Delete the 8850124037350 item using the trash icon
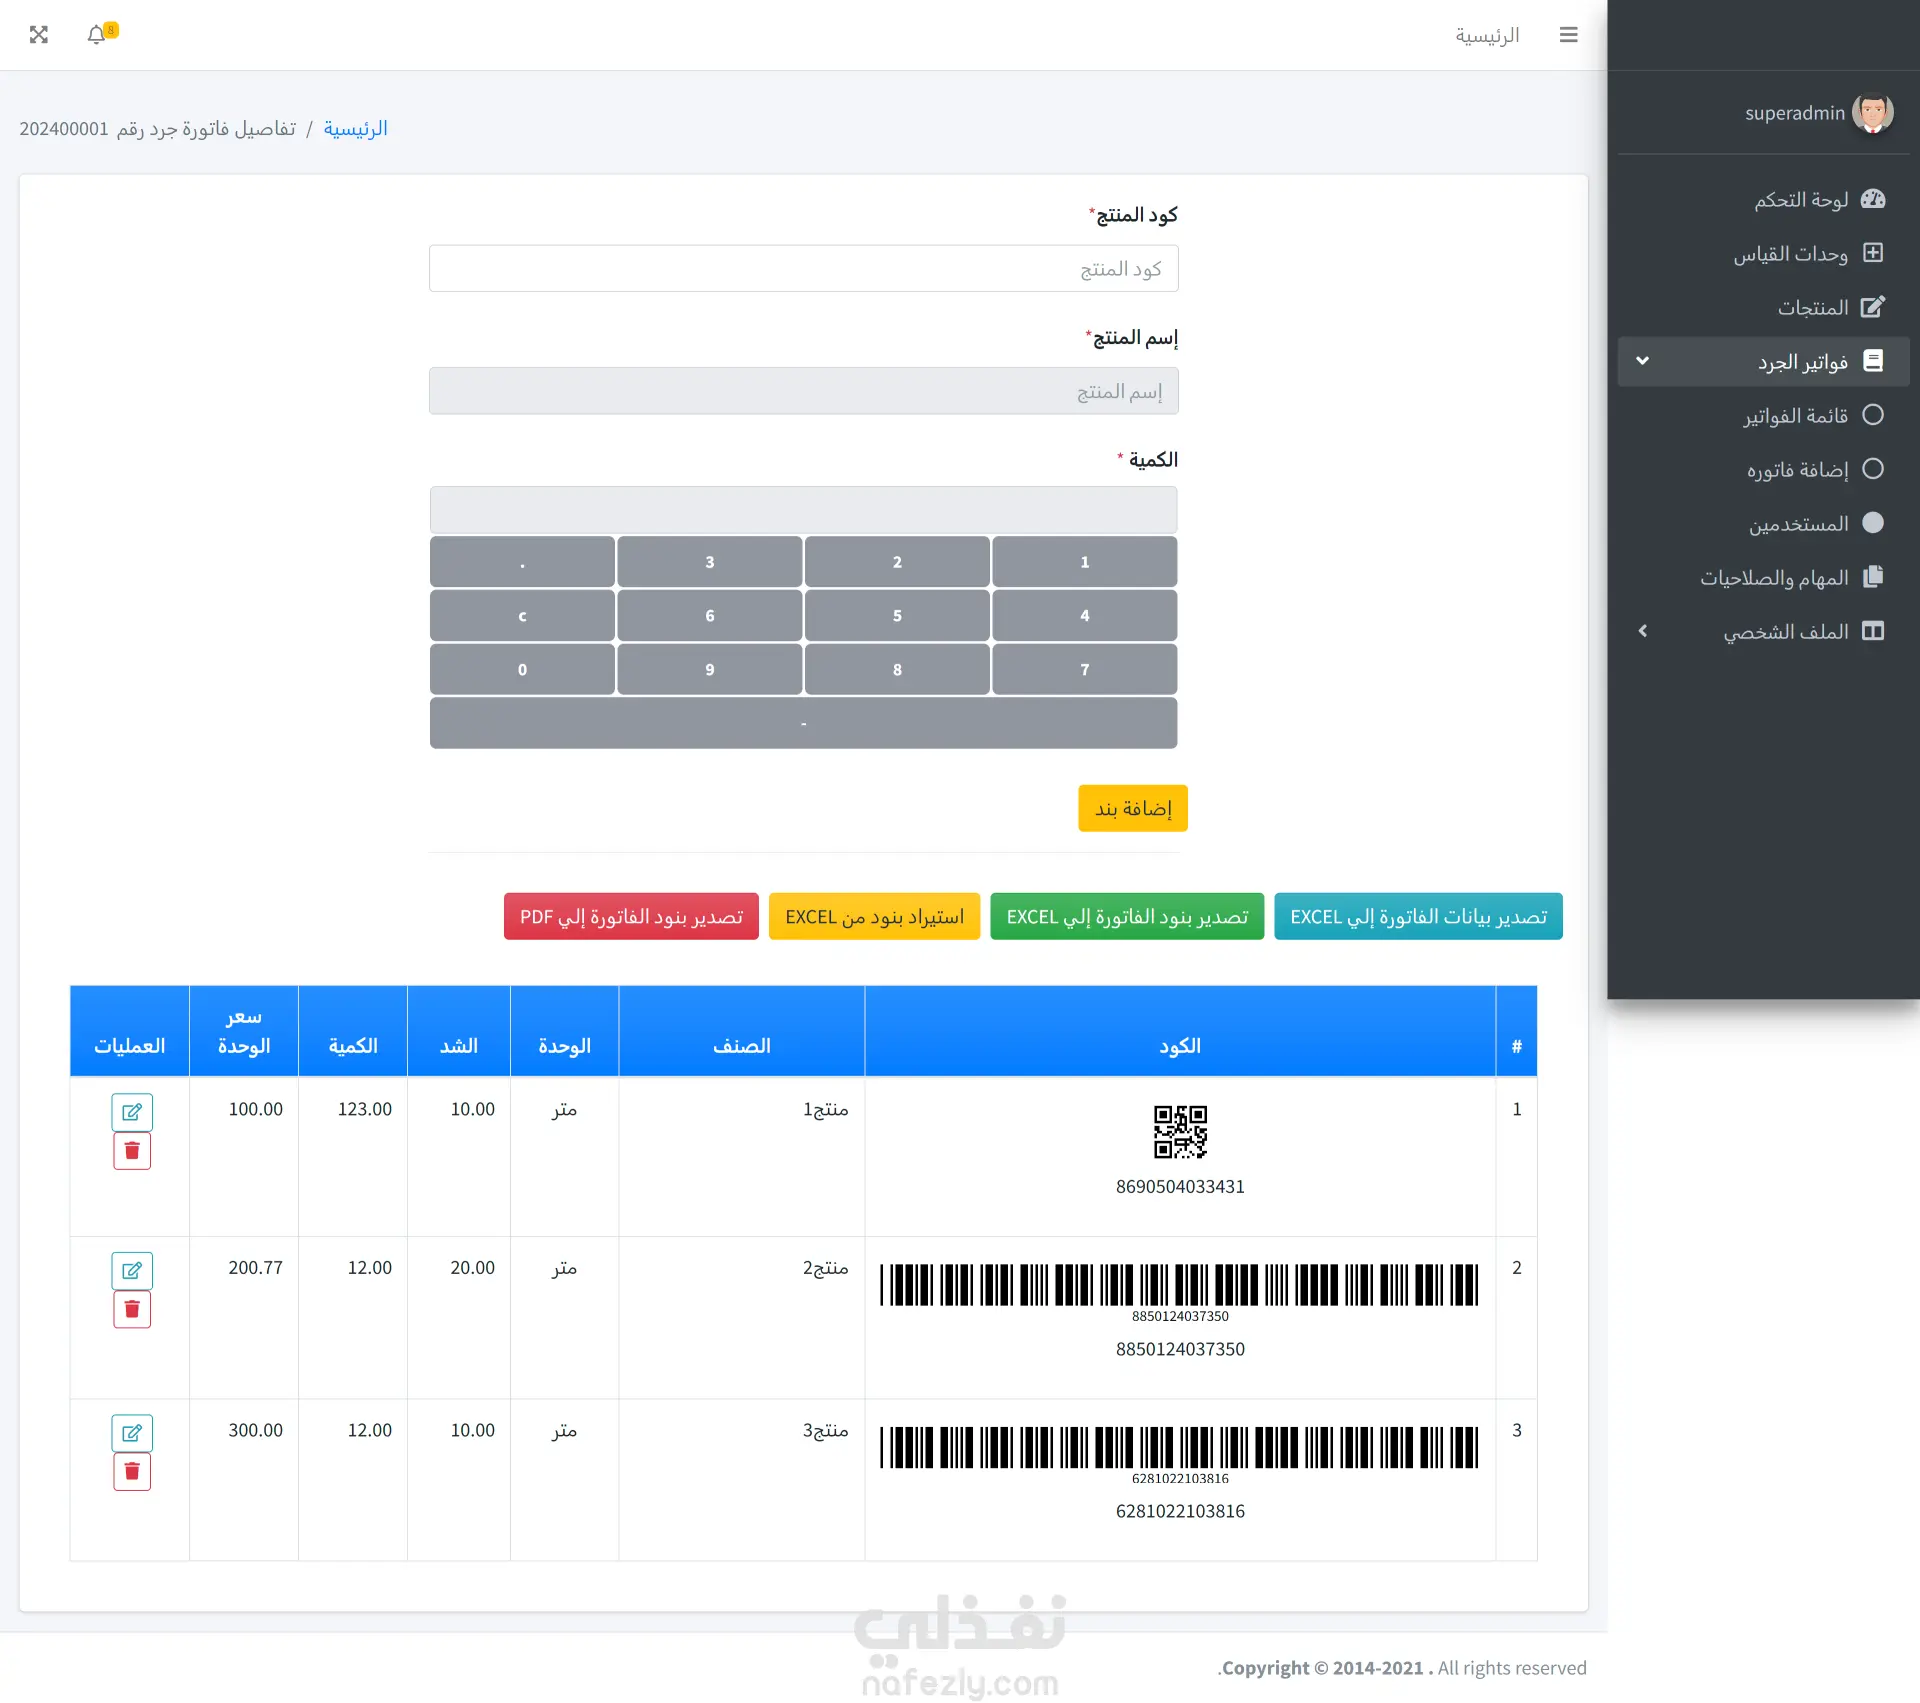This screenshot has height=1703, width=1920. [132, 1309]
